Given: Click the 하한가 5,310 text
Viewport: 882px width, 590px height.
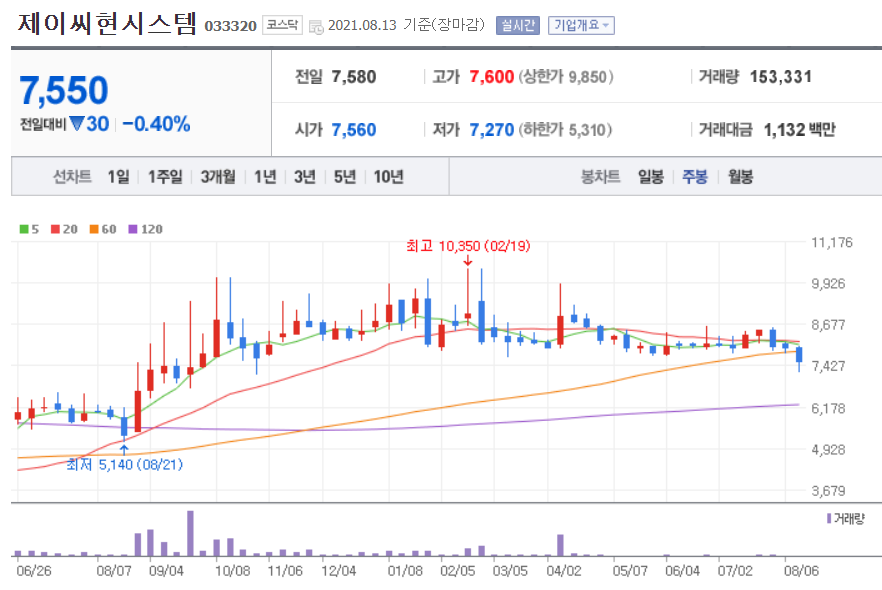Looking at the screenshot, I should 565,130.
